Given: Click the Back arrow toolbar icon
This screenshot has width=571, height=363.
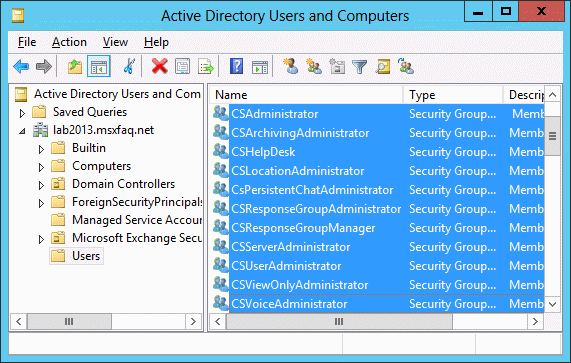Looking at the screenshot, I should coord(21,67).
